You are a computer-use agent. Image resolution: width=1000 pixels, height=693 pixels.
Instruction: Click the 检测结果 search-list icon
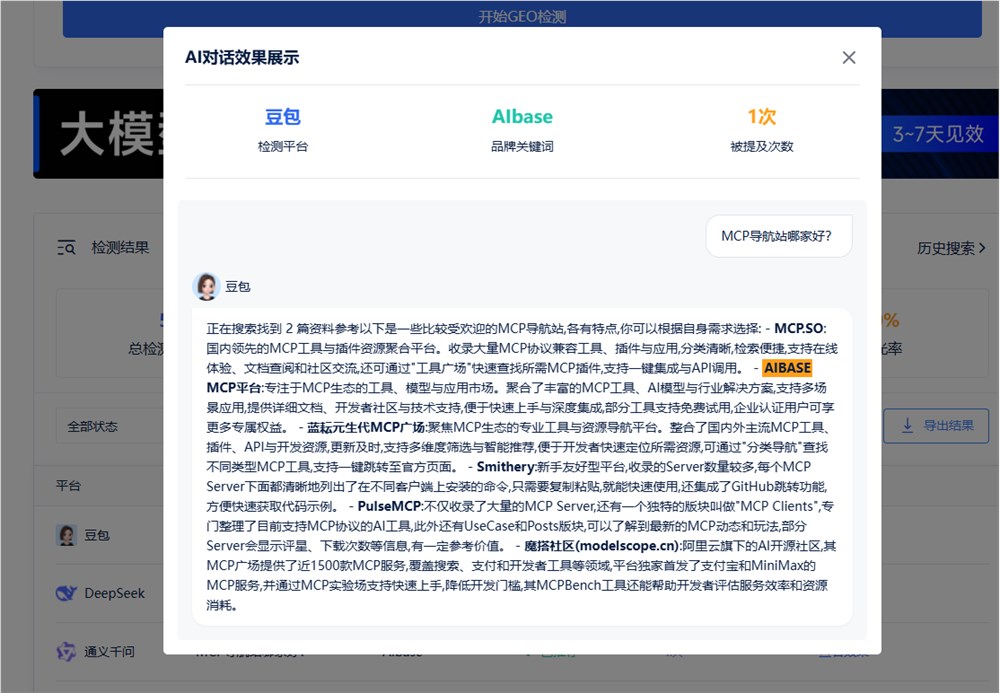(x=67, y=247)
